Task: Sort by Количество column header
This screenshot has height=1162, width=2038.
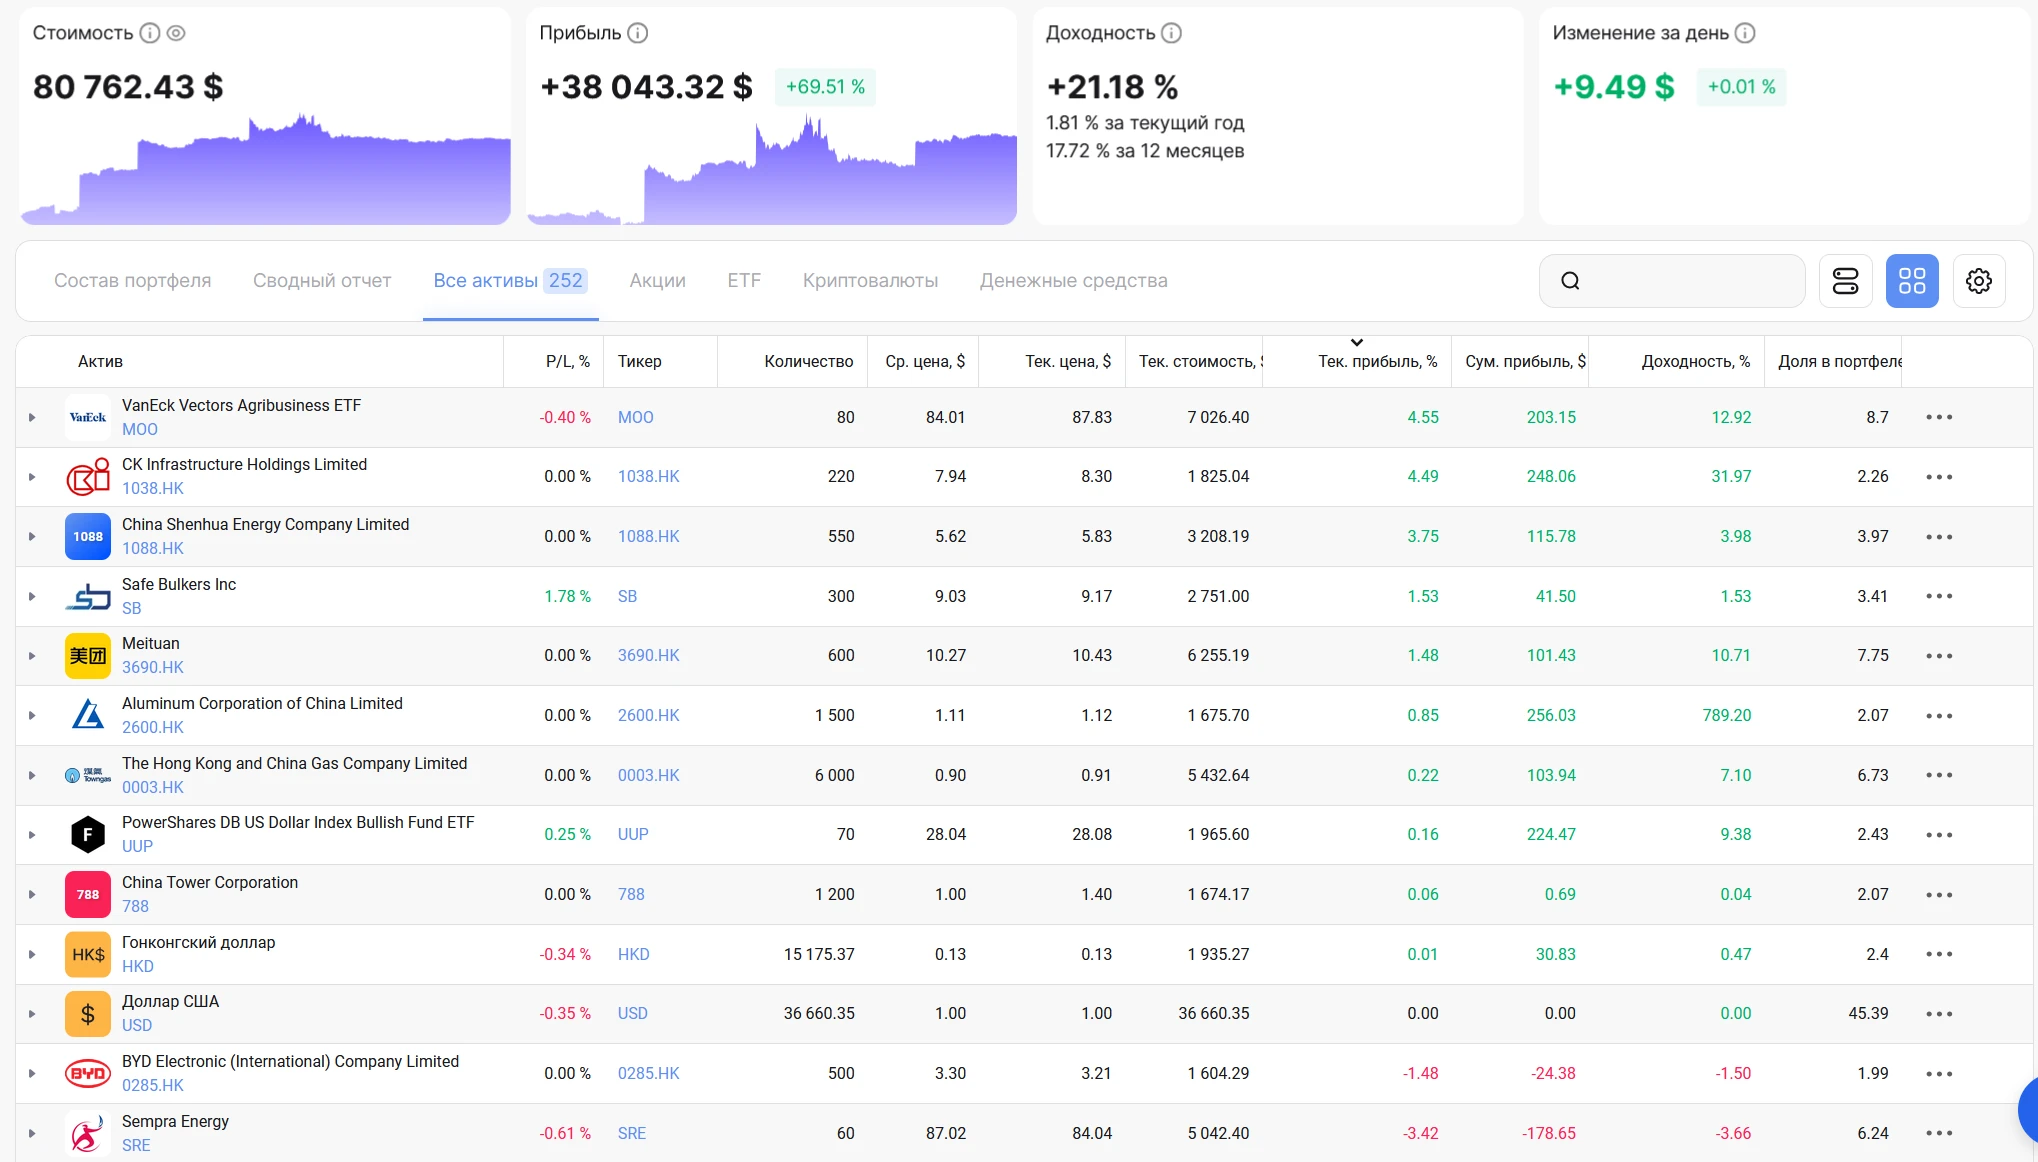Action: [809, 361]
